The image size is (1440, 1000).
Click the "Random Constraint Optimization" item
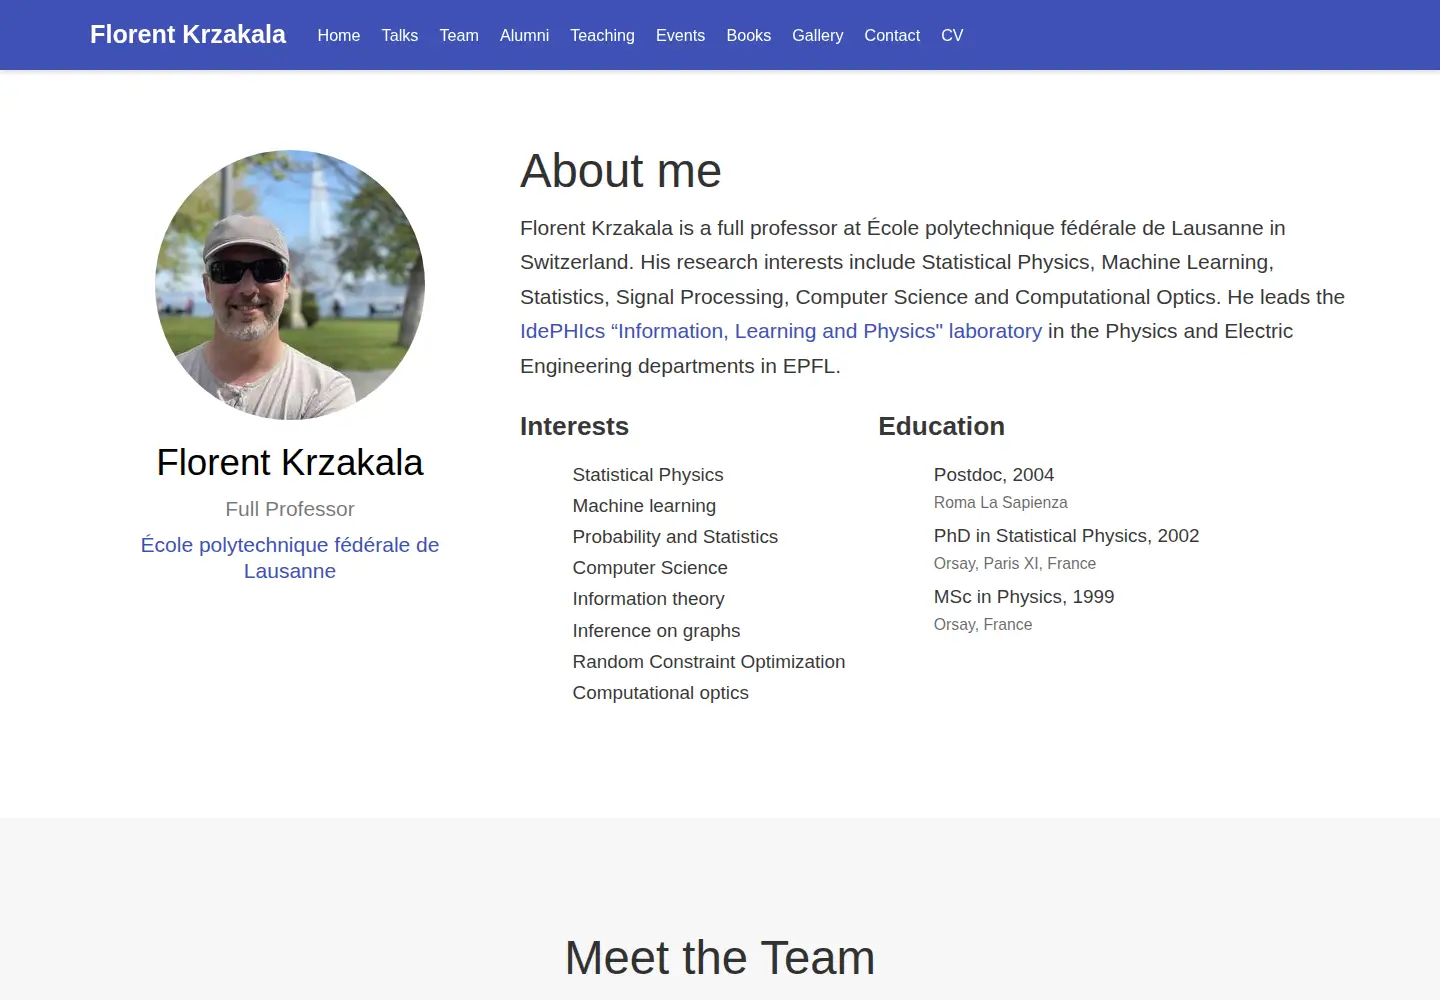click(x=709, y=662)
